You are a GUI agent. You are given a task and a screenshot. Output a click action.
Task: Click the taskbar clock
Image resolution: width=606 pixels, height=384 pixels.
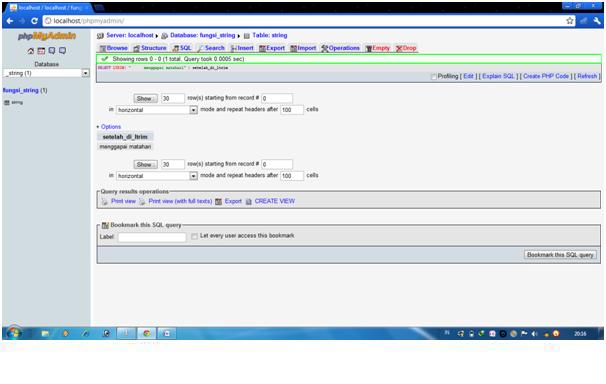pos(580,333)
